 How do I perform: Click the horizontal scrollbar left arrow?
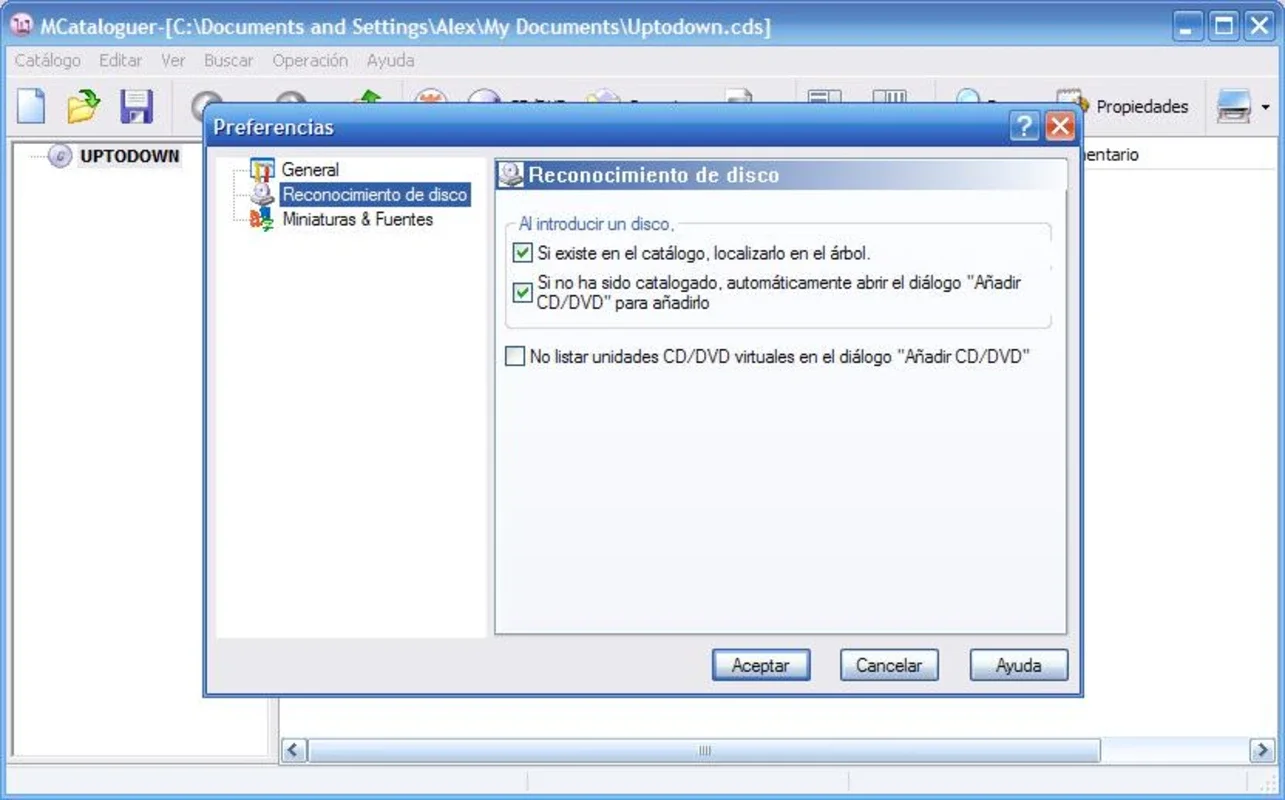(x=293, y=750)
